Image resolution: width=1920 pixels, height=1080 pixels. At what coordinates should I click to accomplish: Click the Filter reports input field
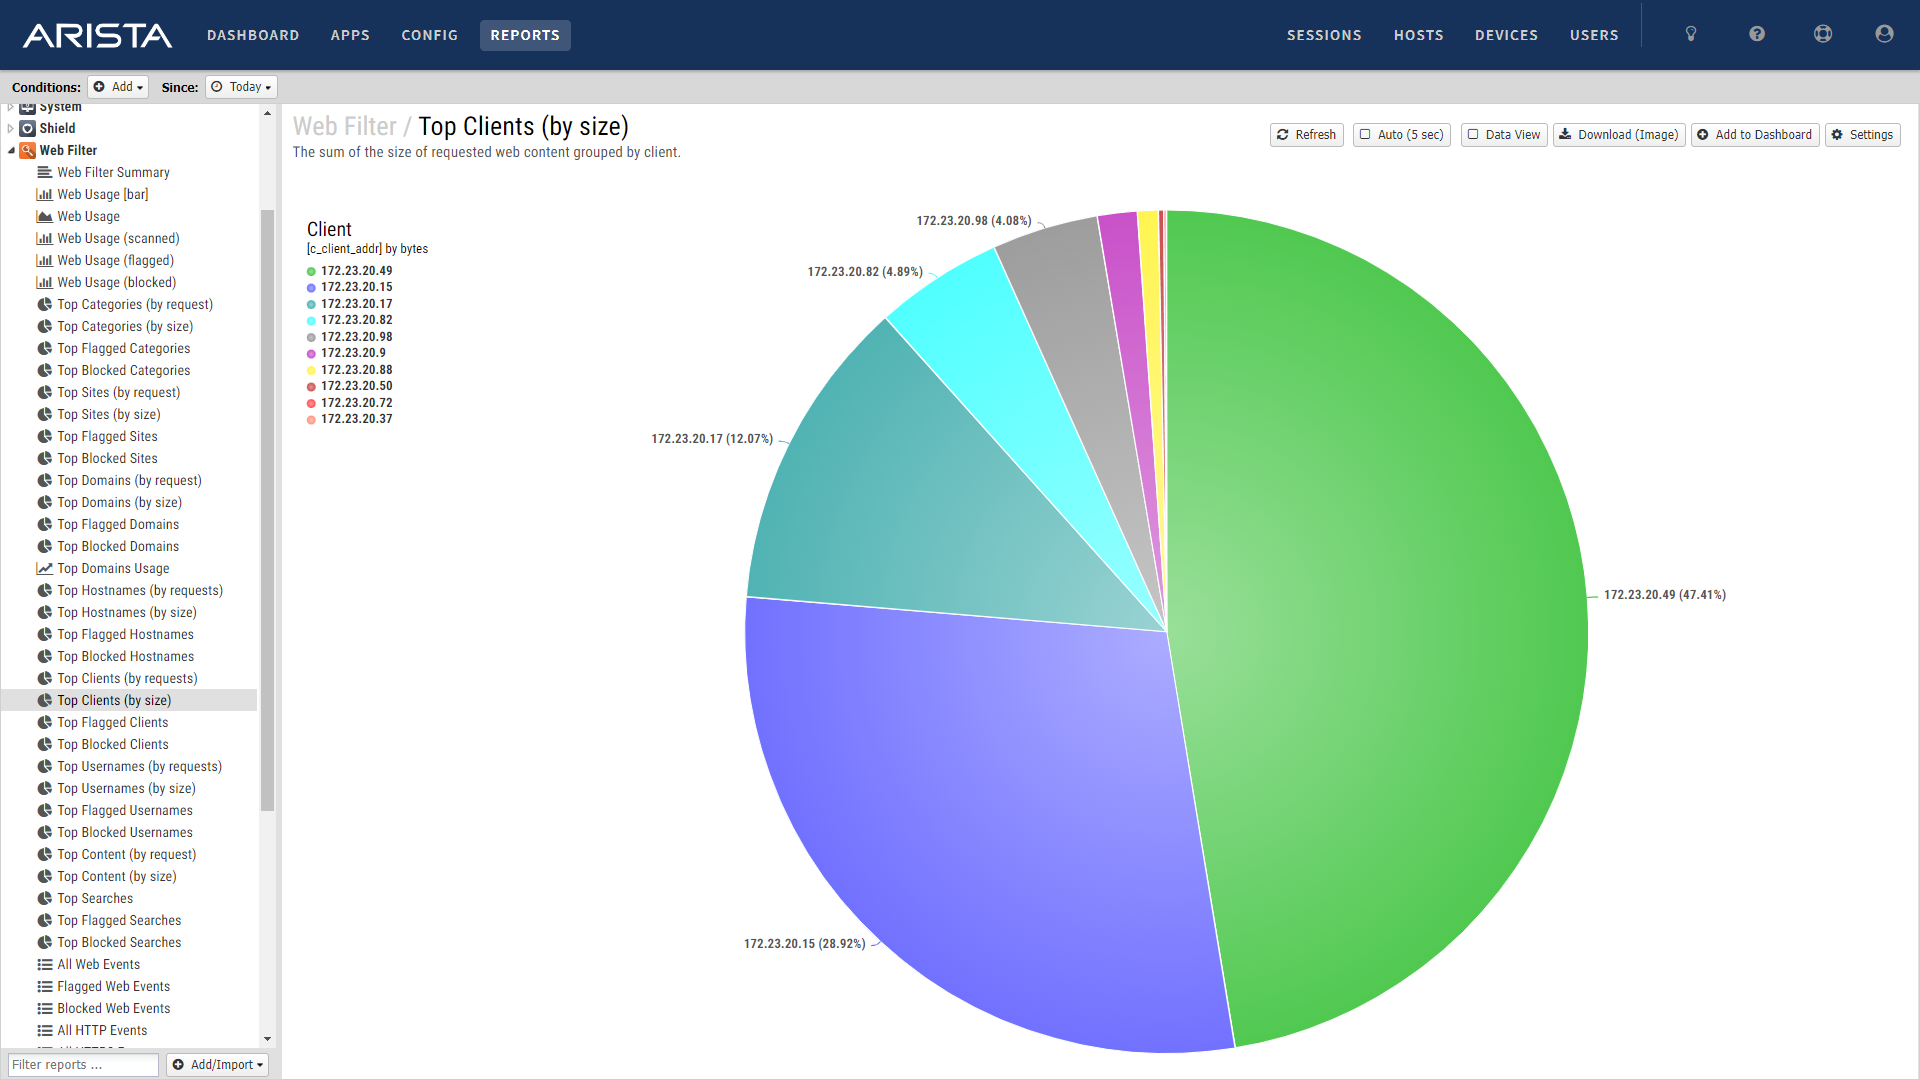[83, 1065]
